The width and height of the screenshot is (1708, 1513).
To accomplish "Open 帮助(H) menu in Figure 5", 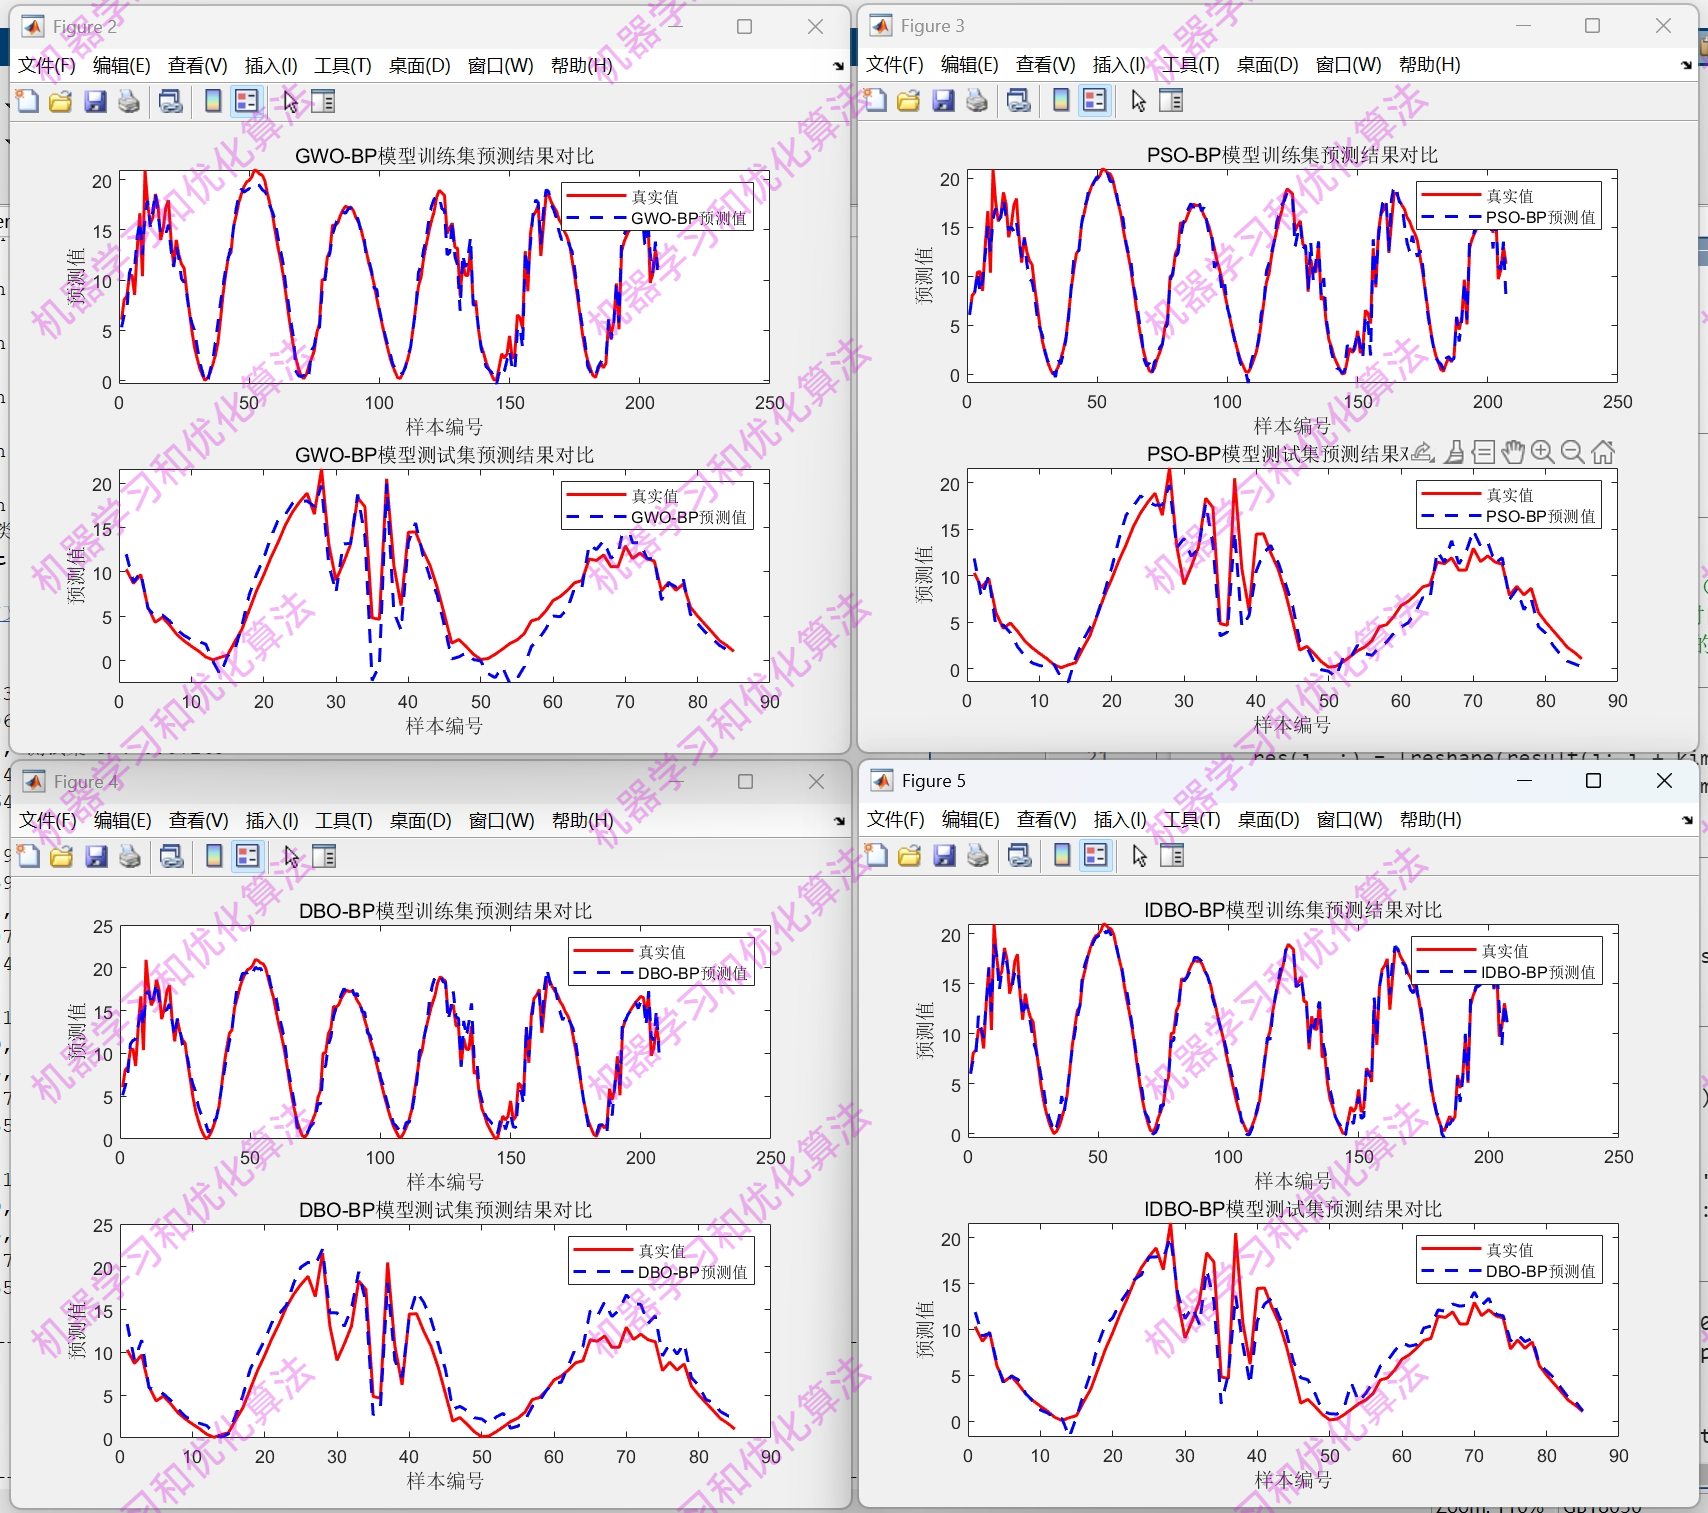I will (1430, 820).
